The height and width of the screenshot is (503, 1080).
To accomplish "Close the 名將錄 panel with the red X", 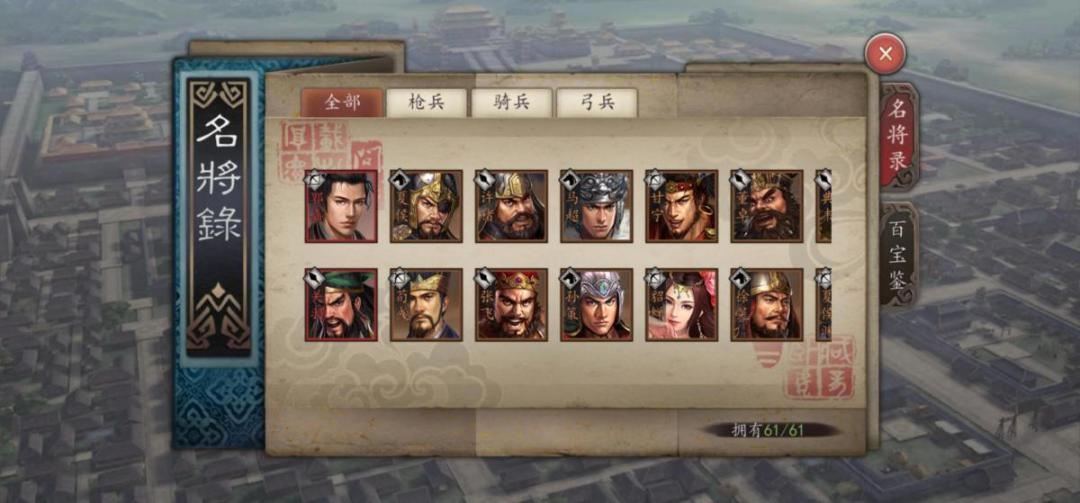I will point(886,53).
